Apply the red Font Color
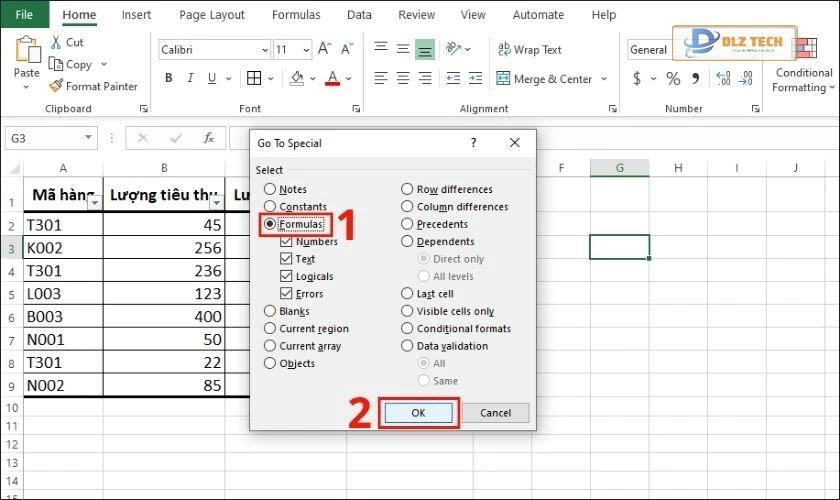This screenshot has width=840, height=500. (333, 79)
